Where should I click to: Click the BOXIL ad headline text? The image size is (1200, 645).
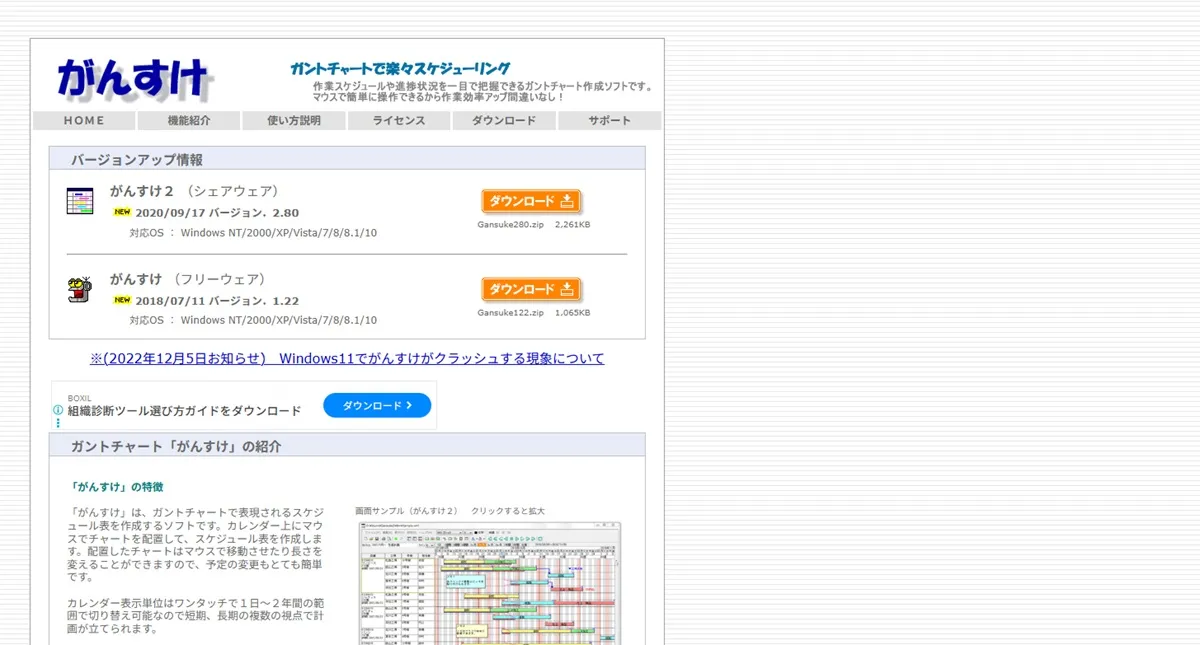click(x=184, y=411)
